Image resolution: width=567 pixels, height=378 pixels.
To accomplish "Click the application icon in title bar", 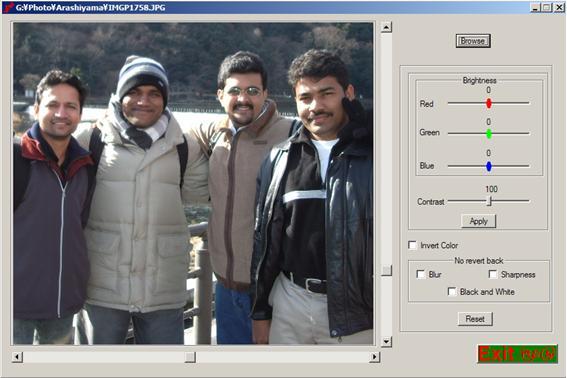I will click(x=8, y=7).
